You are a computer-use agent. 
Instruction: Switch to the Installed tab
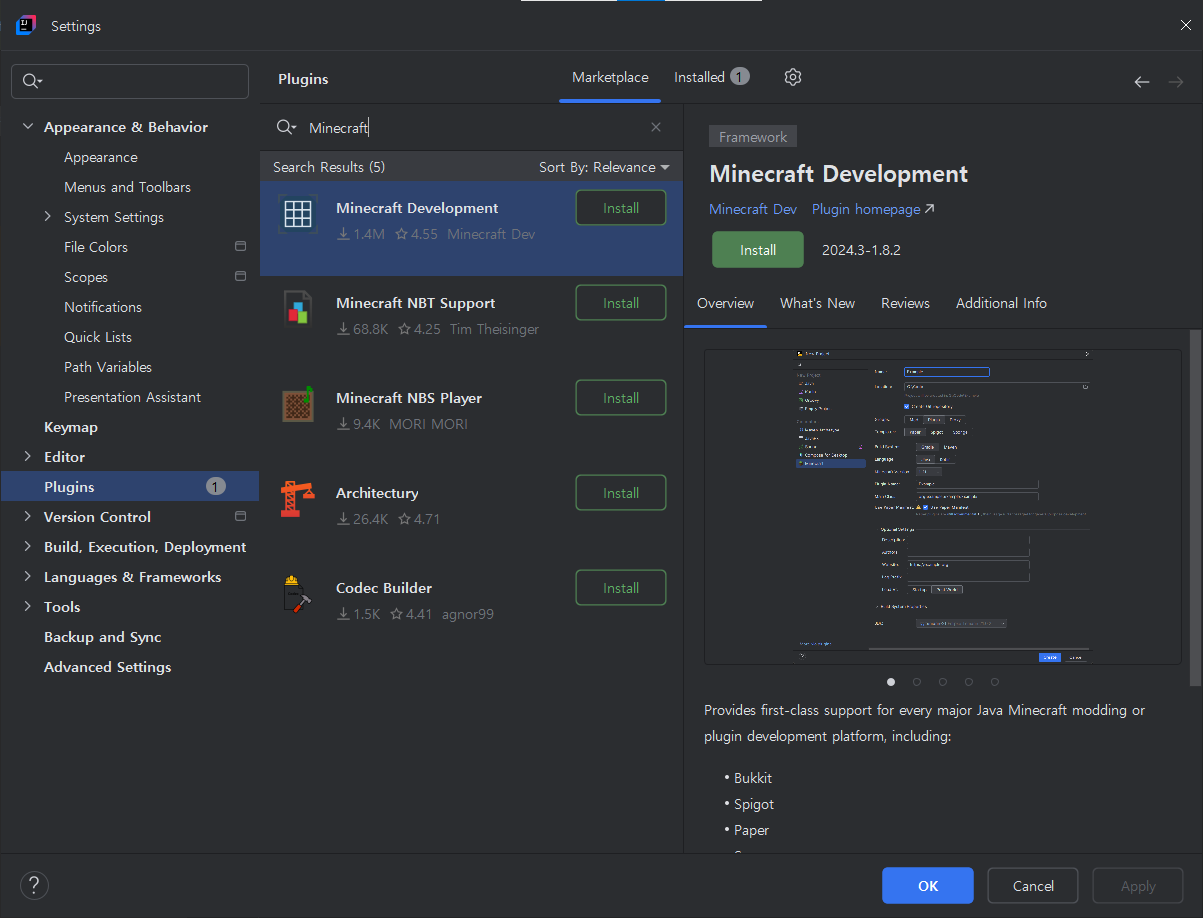pyautogui.click(x=711, y=77)
